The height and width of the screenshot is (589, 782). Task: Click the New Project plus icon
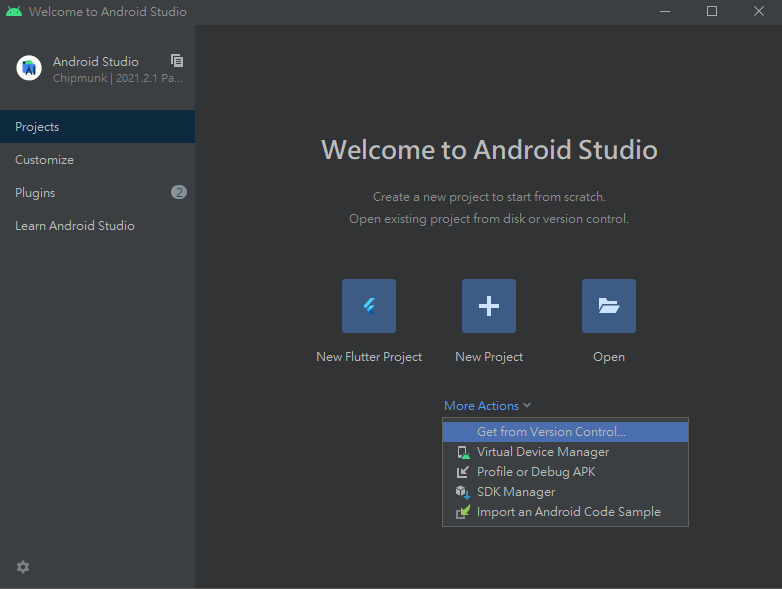pos(489,306)
